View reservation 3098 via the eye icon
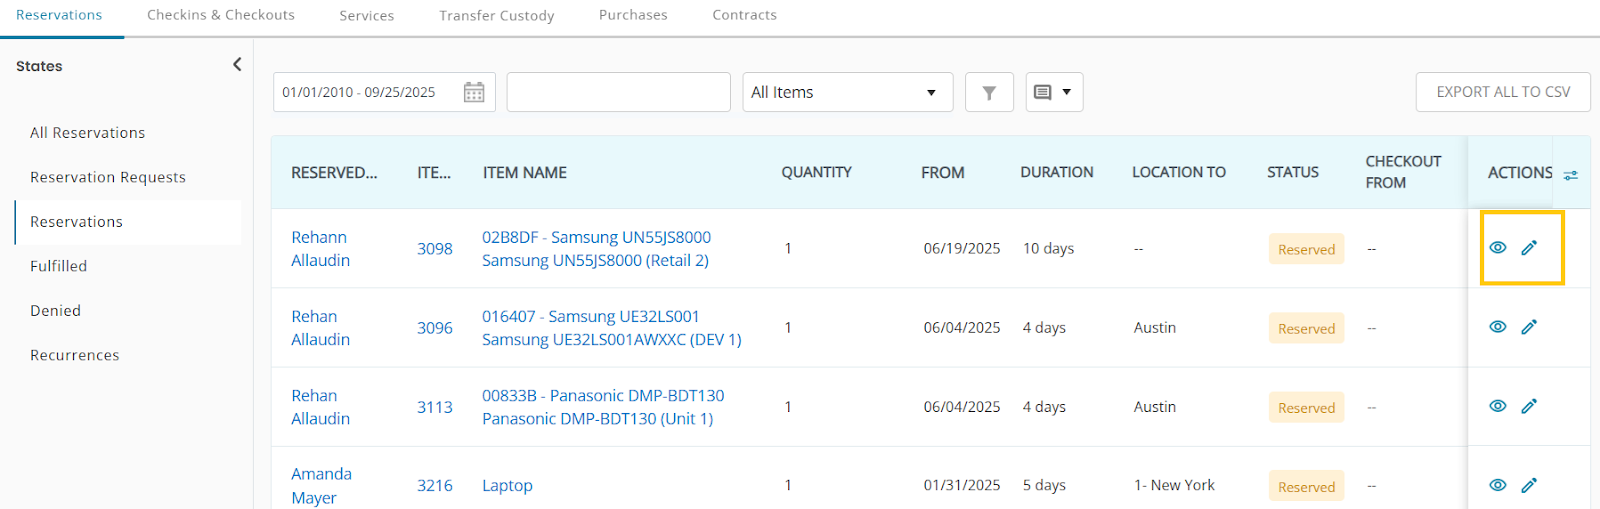Image resolution: width=1600 pixels, height=509 pixels. click(1497, 248)
